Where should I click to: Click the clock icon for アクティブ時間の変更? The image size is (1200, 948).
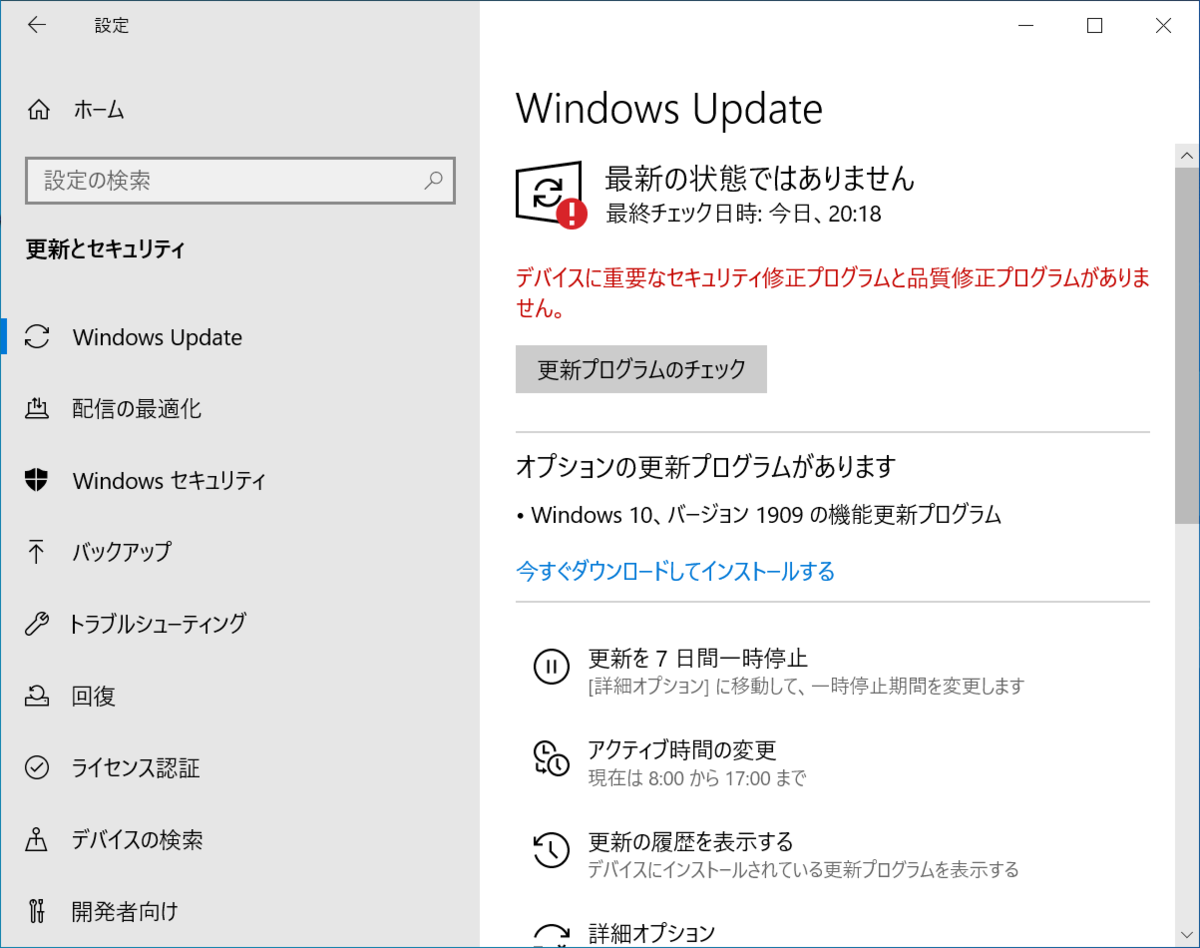[x=551, y=759]
